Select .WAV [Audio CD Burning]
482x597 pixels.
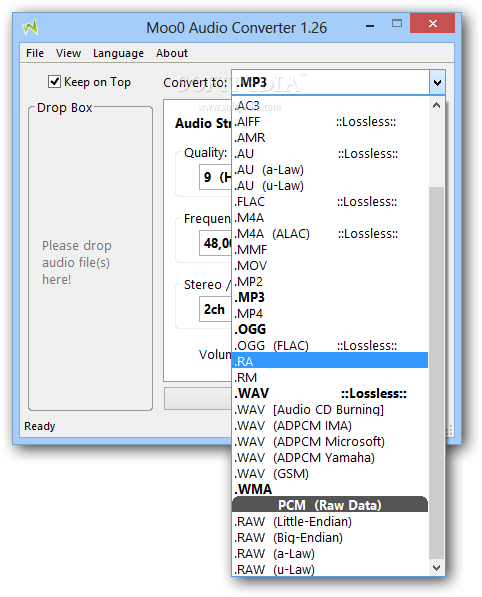[x=330, y=409]
